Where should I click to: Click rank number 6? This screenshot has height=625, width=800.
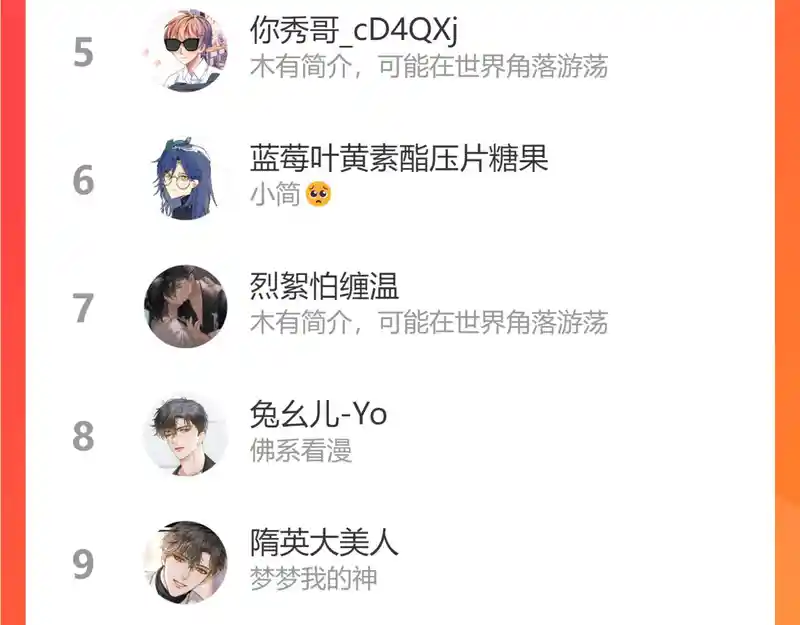click(x=83, y=180)
